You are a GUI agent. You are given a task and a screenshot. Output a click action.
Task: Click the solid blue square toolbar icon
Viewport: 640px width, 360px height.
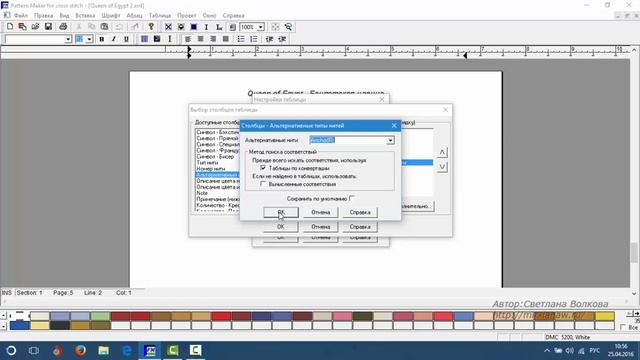point(194,27)
